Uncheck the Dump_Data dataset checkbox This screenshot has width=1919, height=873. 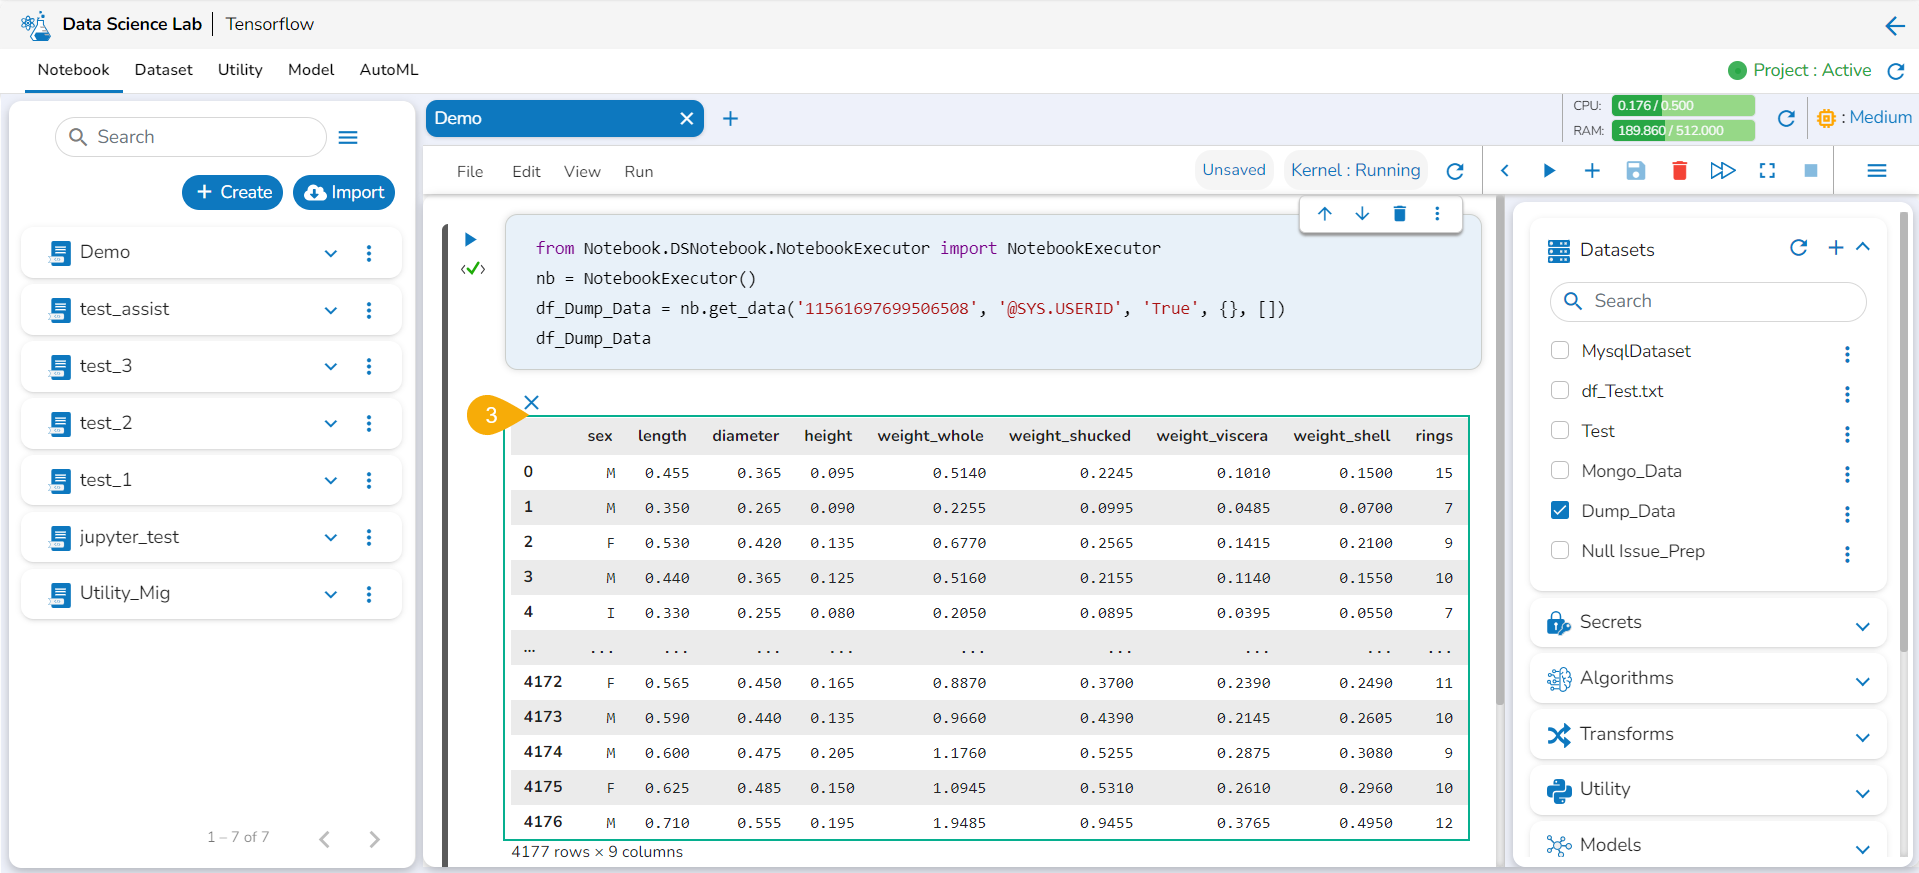pos(1560,510)
